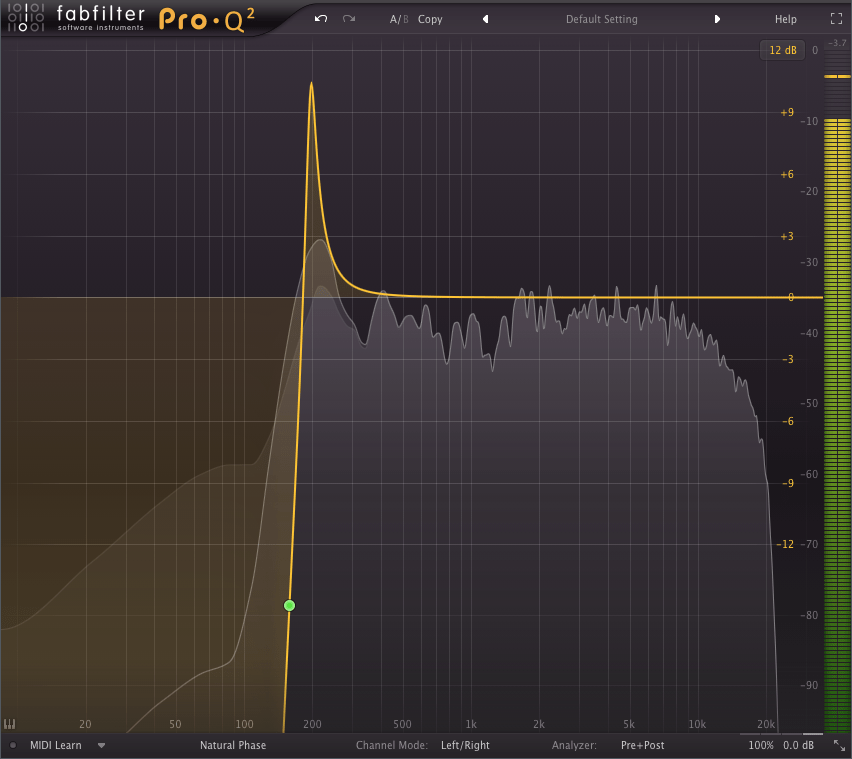
Task: Click the Pro-Q 2 product title
Action: click(206, 20)
